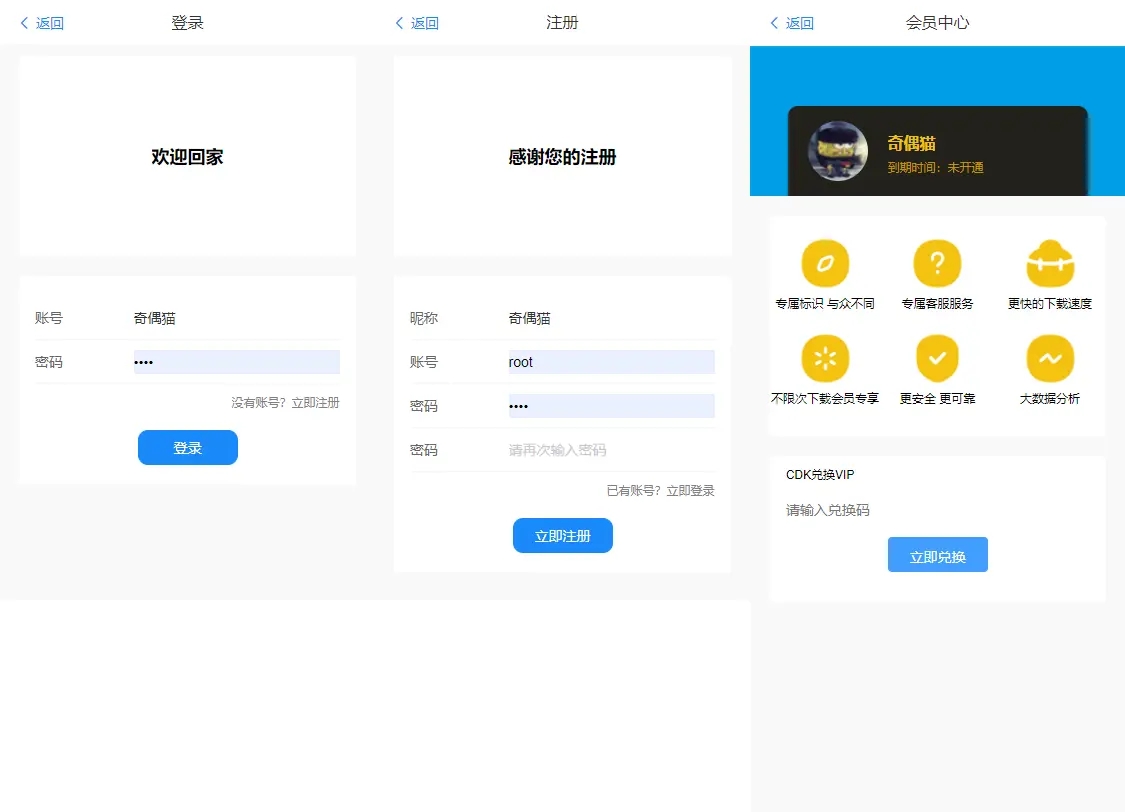Click the back chevron on 登录 page
1125x812 pixels.
pyautogui.click(x=22, y=22)
